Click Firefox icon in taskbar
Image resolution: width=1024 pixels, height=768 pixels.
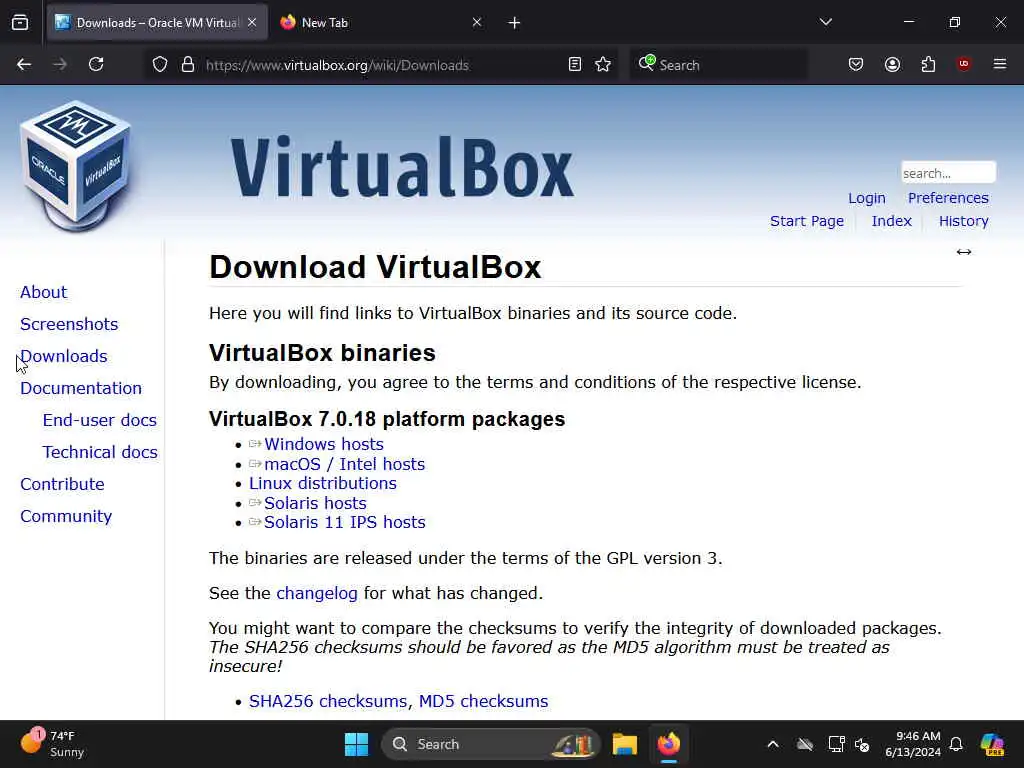(x=669, y=744)
